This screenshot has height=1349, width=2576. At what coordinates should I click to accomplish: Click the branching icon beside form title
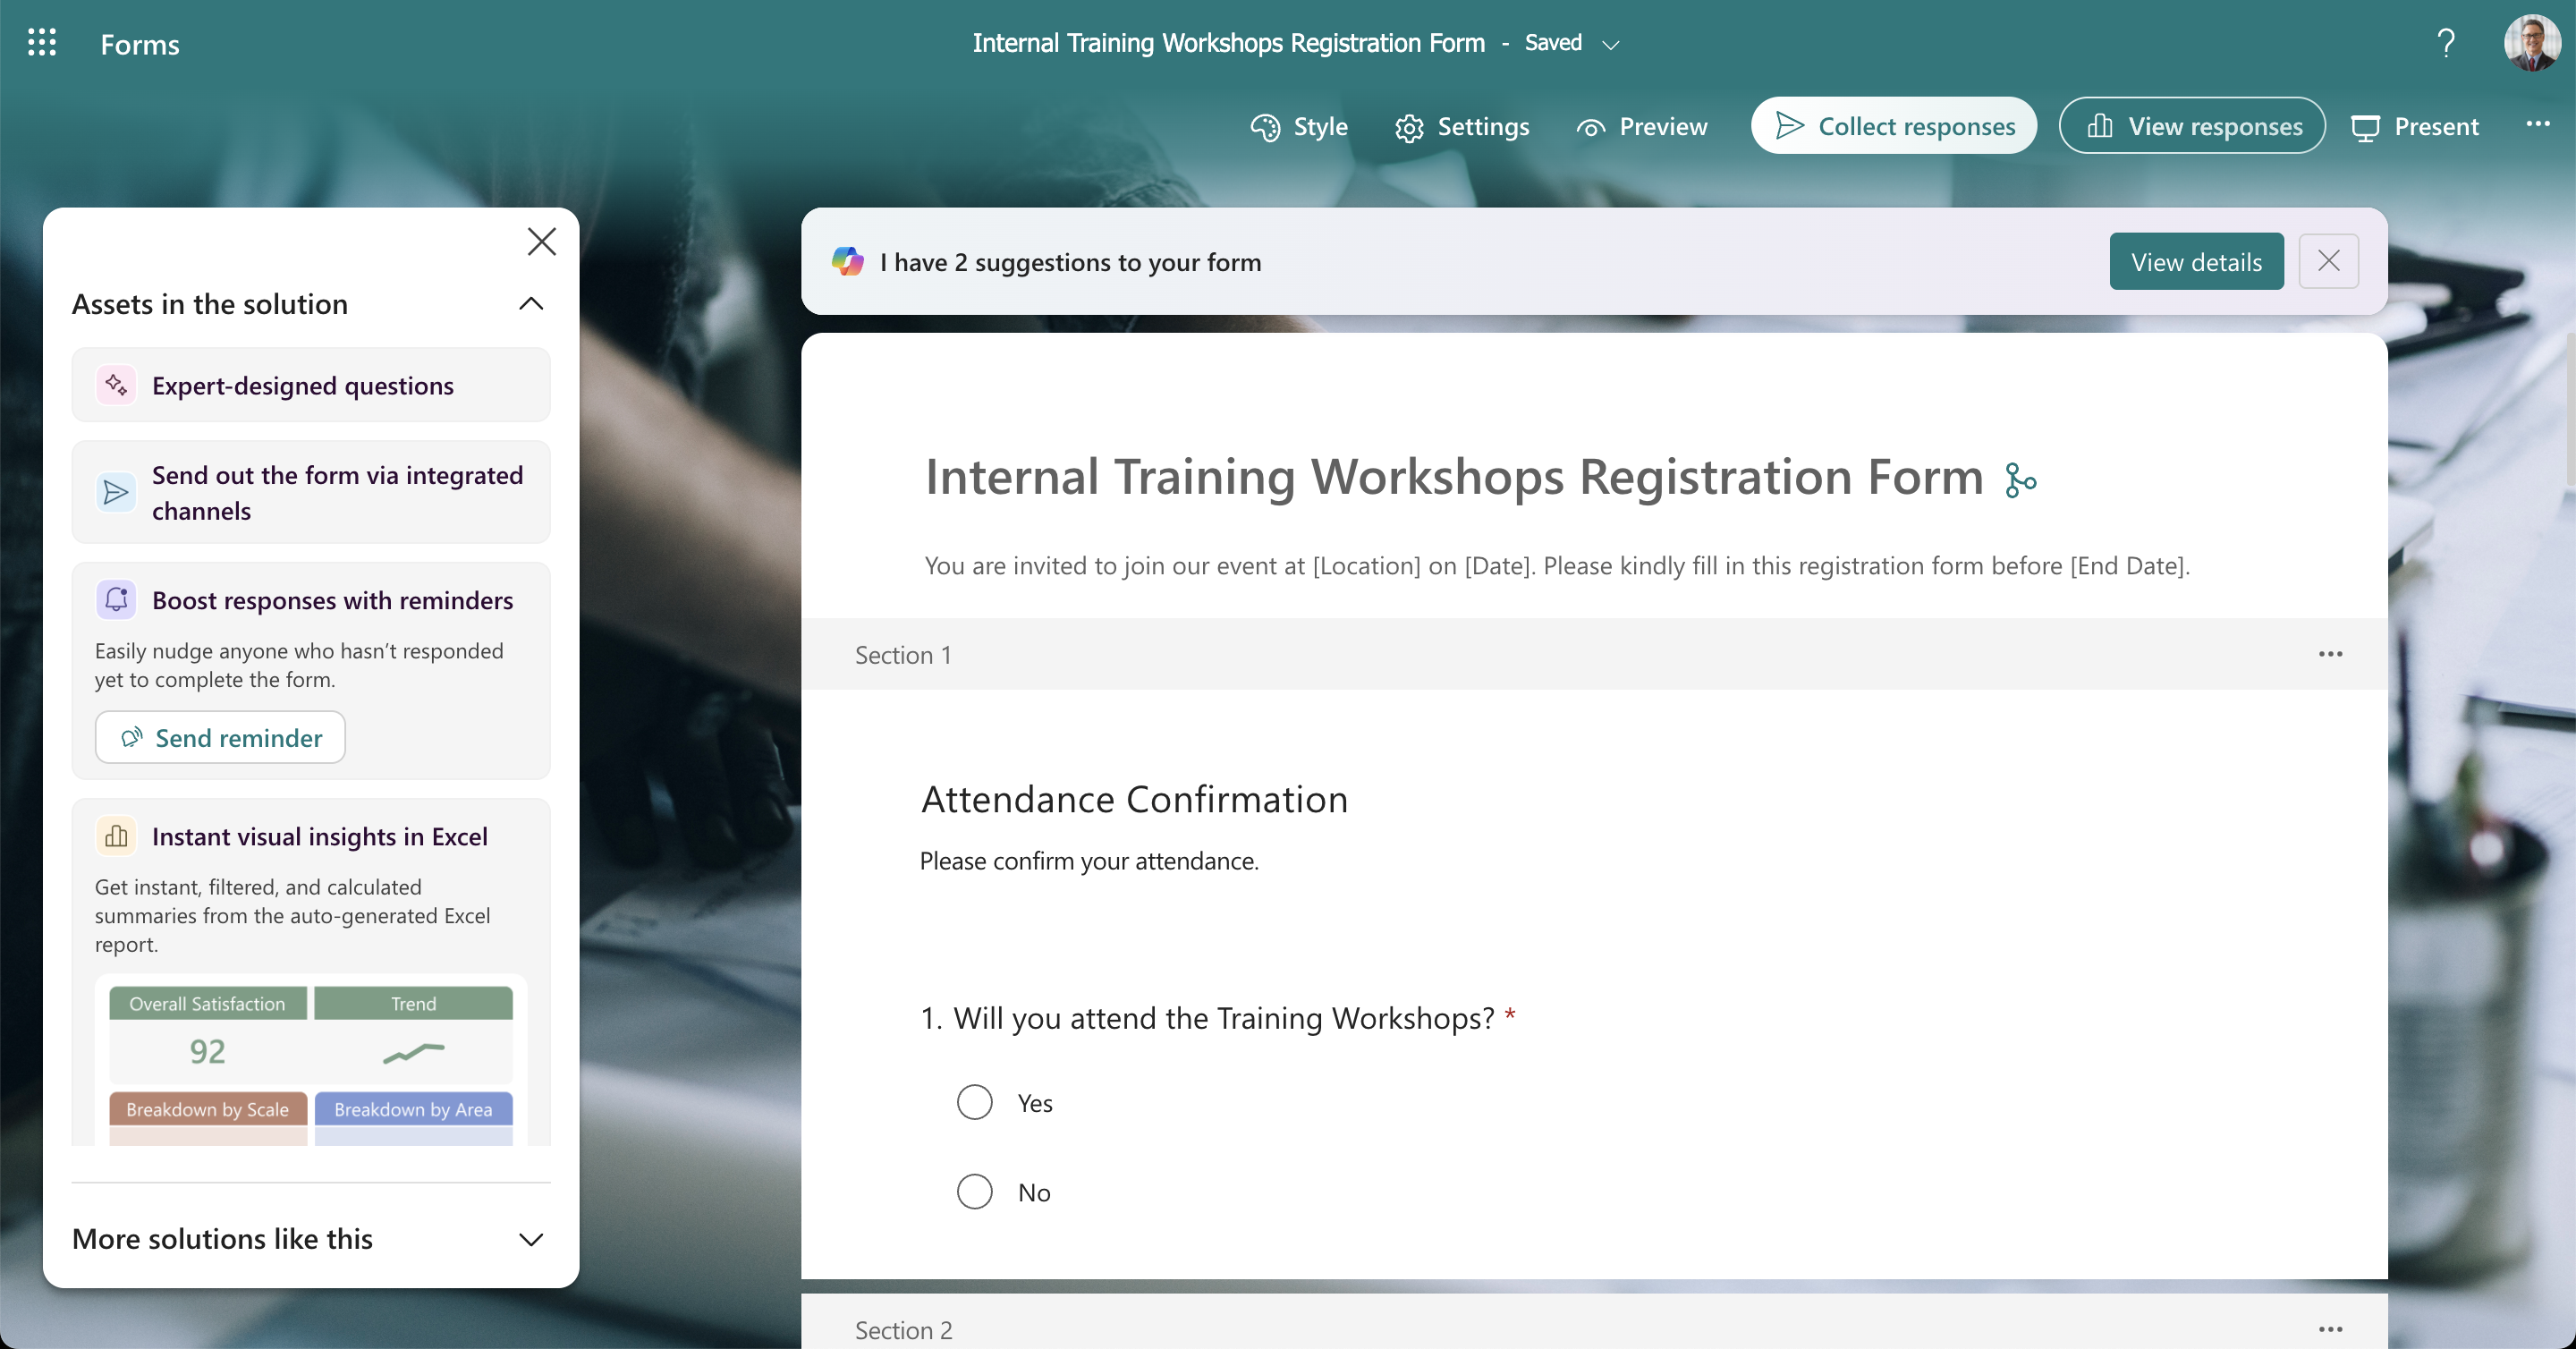pos(2020,480)
